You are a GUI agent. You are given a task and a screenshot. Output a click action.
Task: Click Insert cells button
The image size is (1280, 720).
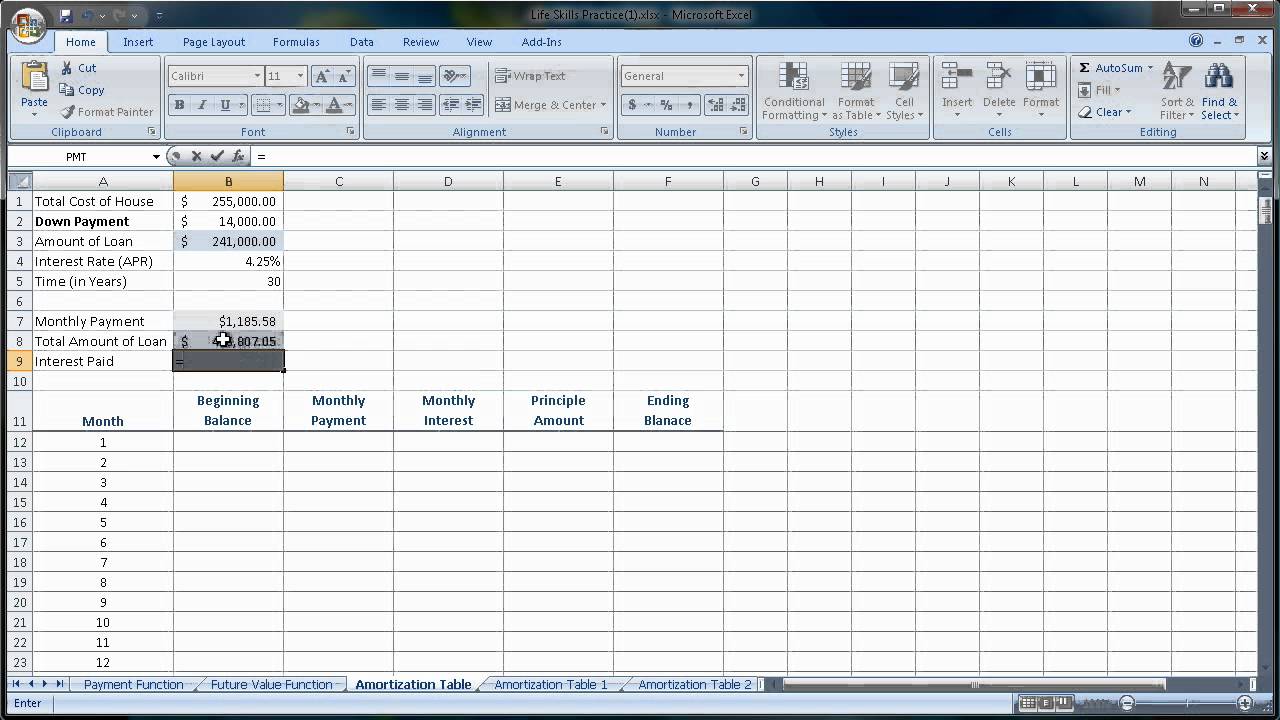[957, 91]
